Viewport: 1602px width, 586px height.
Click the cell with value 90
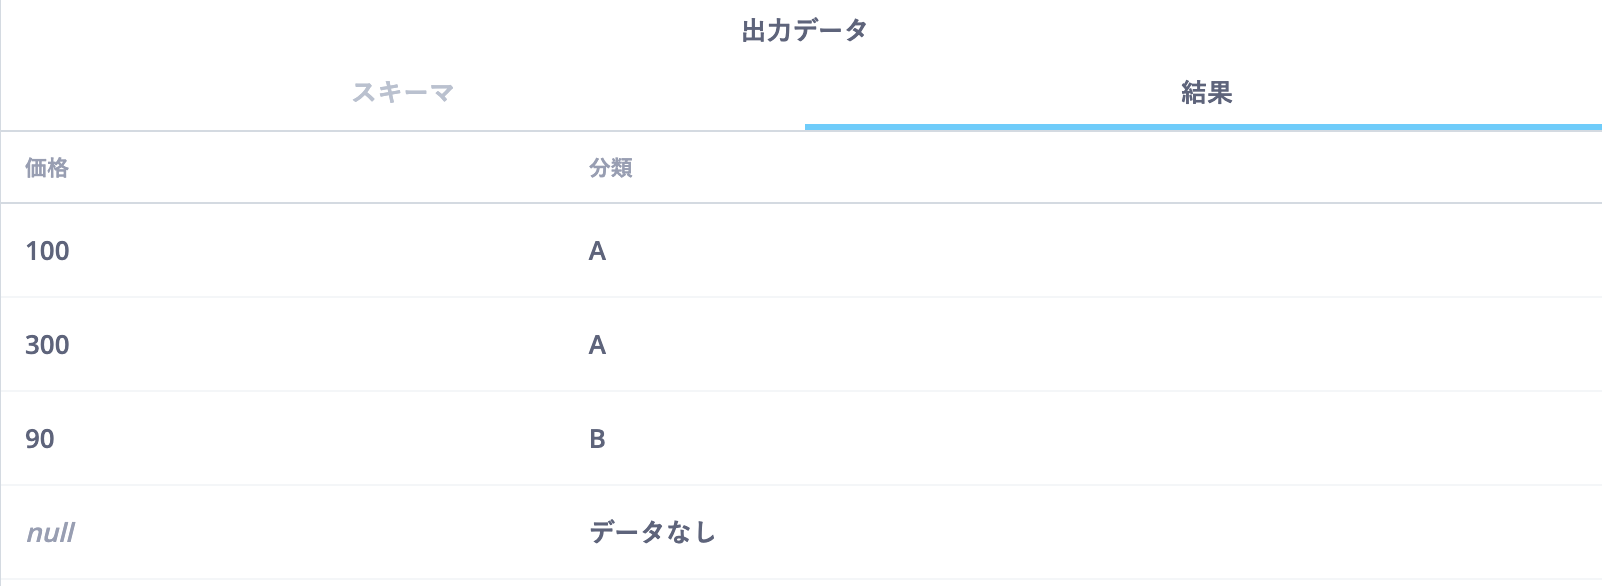pos(40,439)
